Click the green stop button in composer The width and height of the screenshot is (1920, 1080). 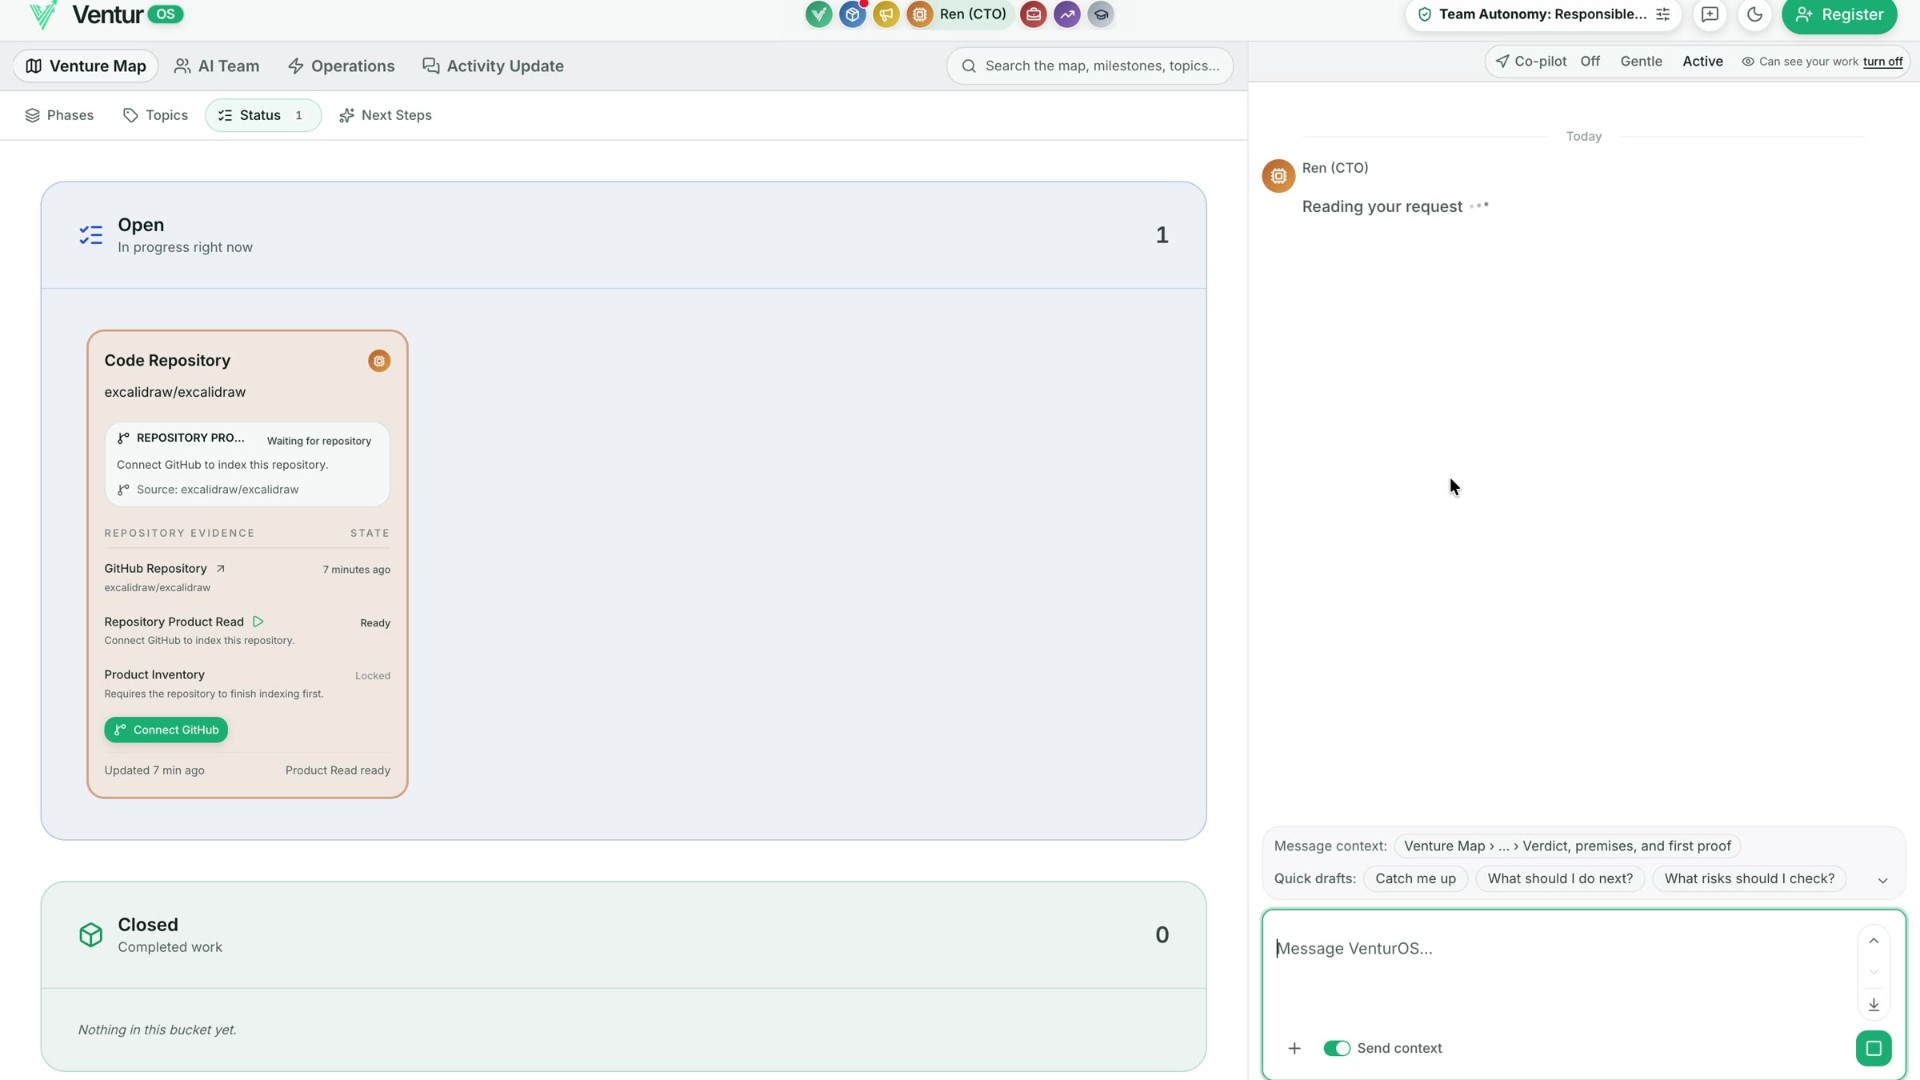tap(1874, 1048)
